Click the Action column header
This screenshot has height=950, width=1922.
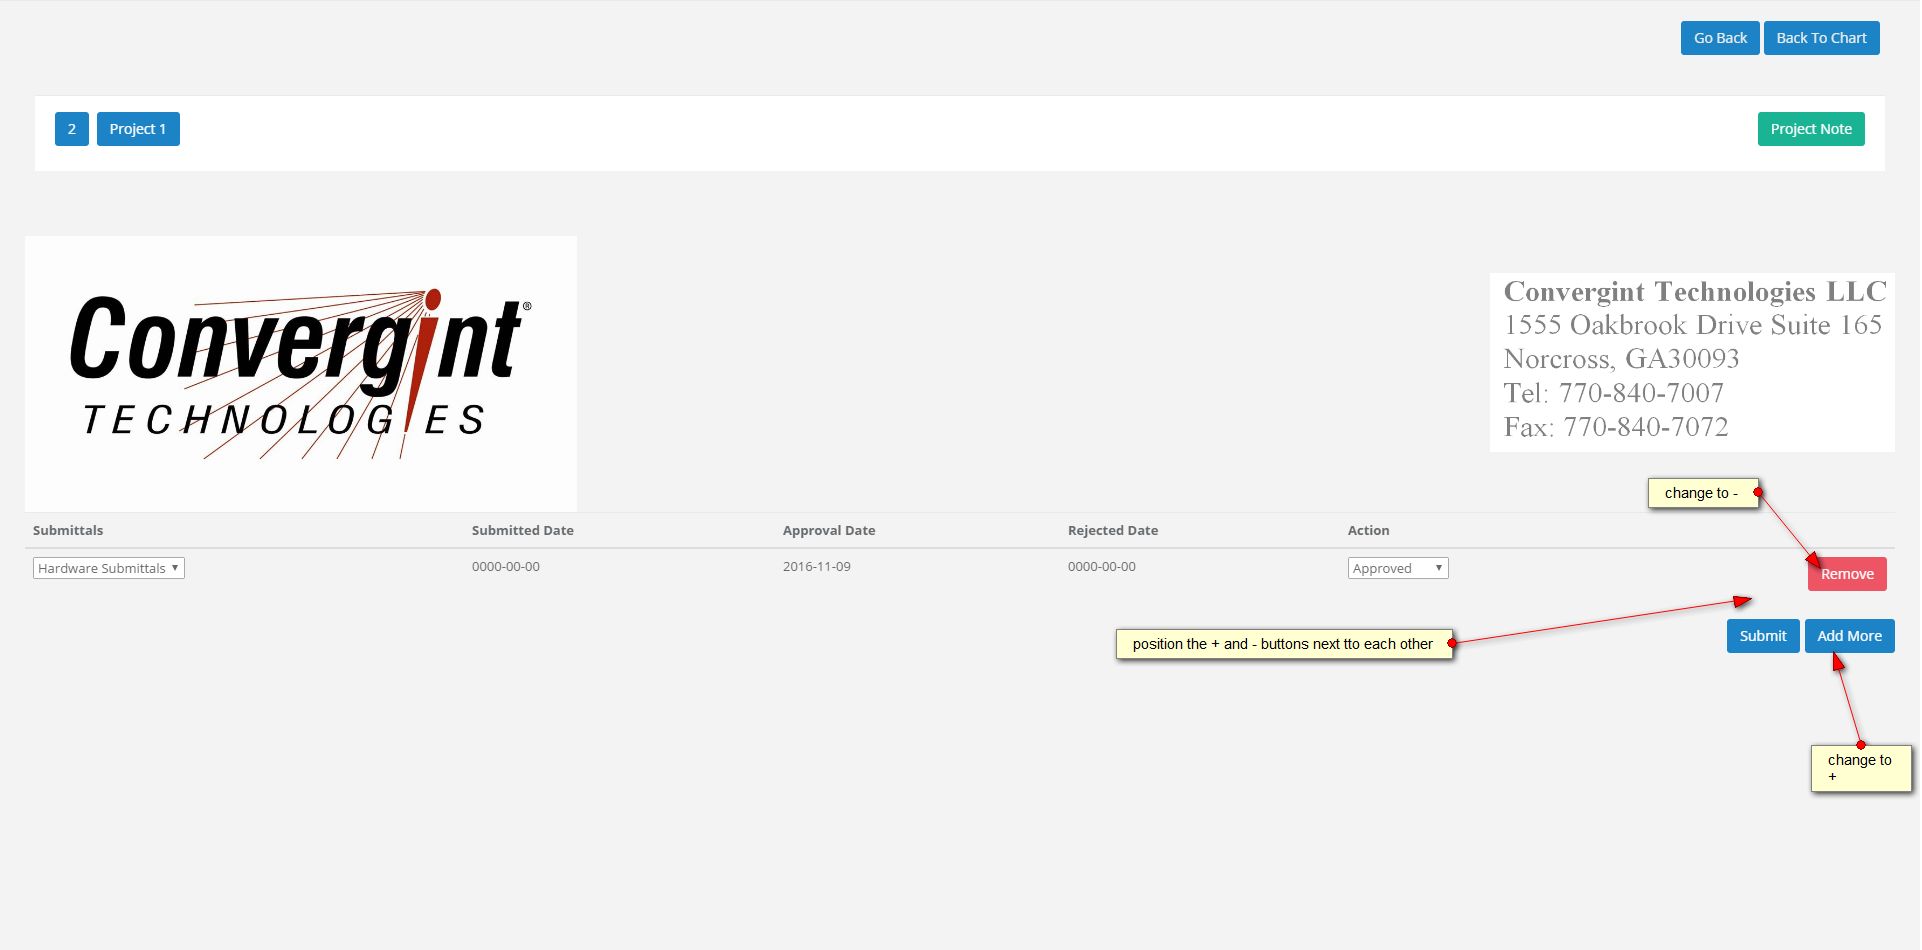1369,530
